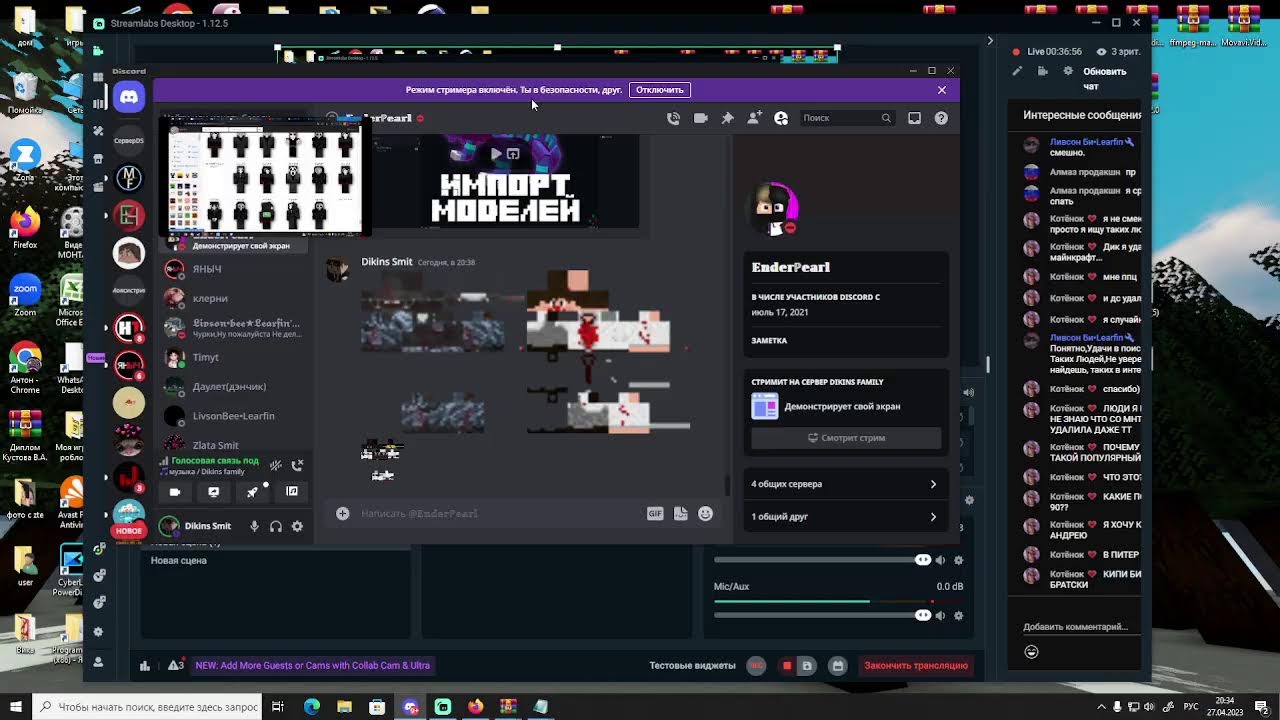Viewport: 1280px width, 720px height.
Task: Open "NEW: Add More Guests or Cams" link
Action: point(312,666)
